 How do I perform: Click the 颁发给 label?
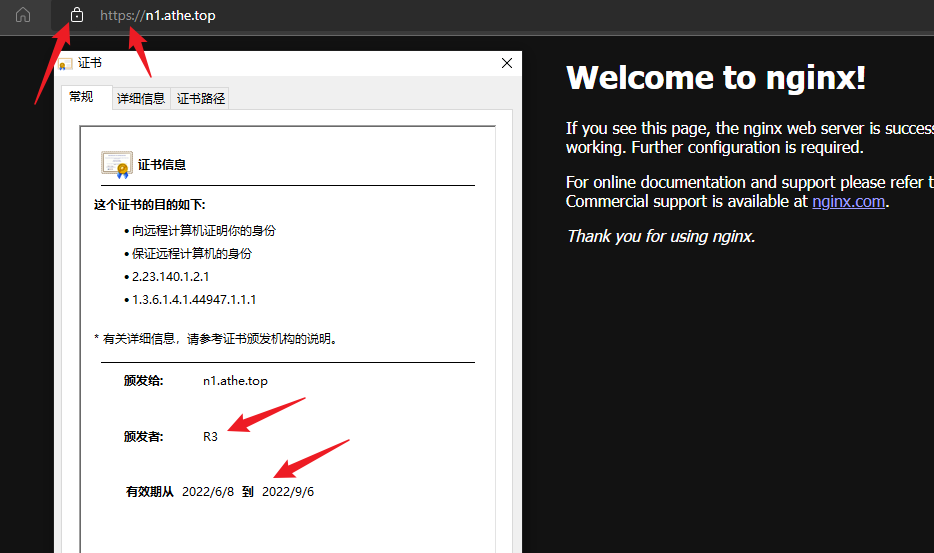(x=144, y=381)
